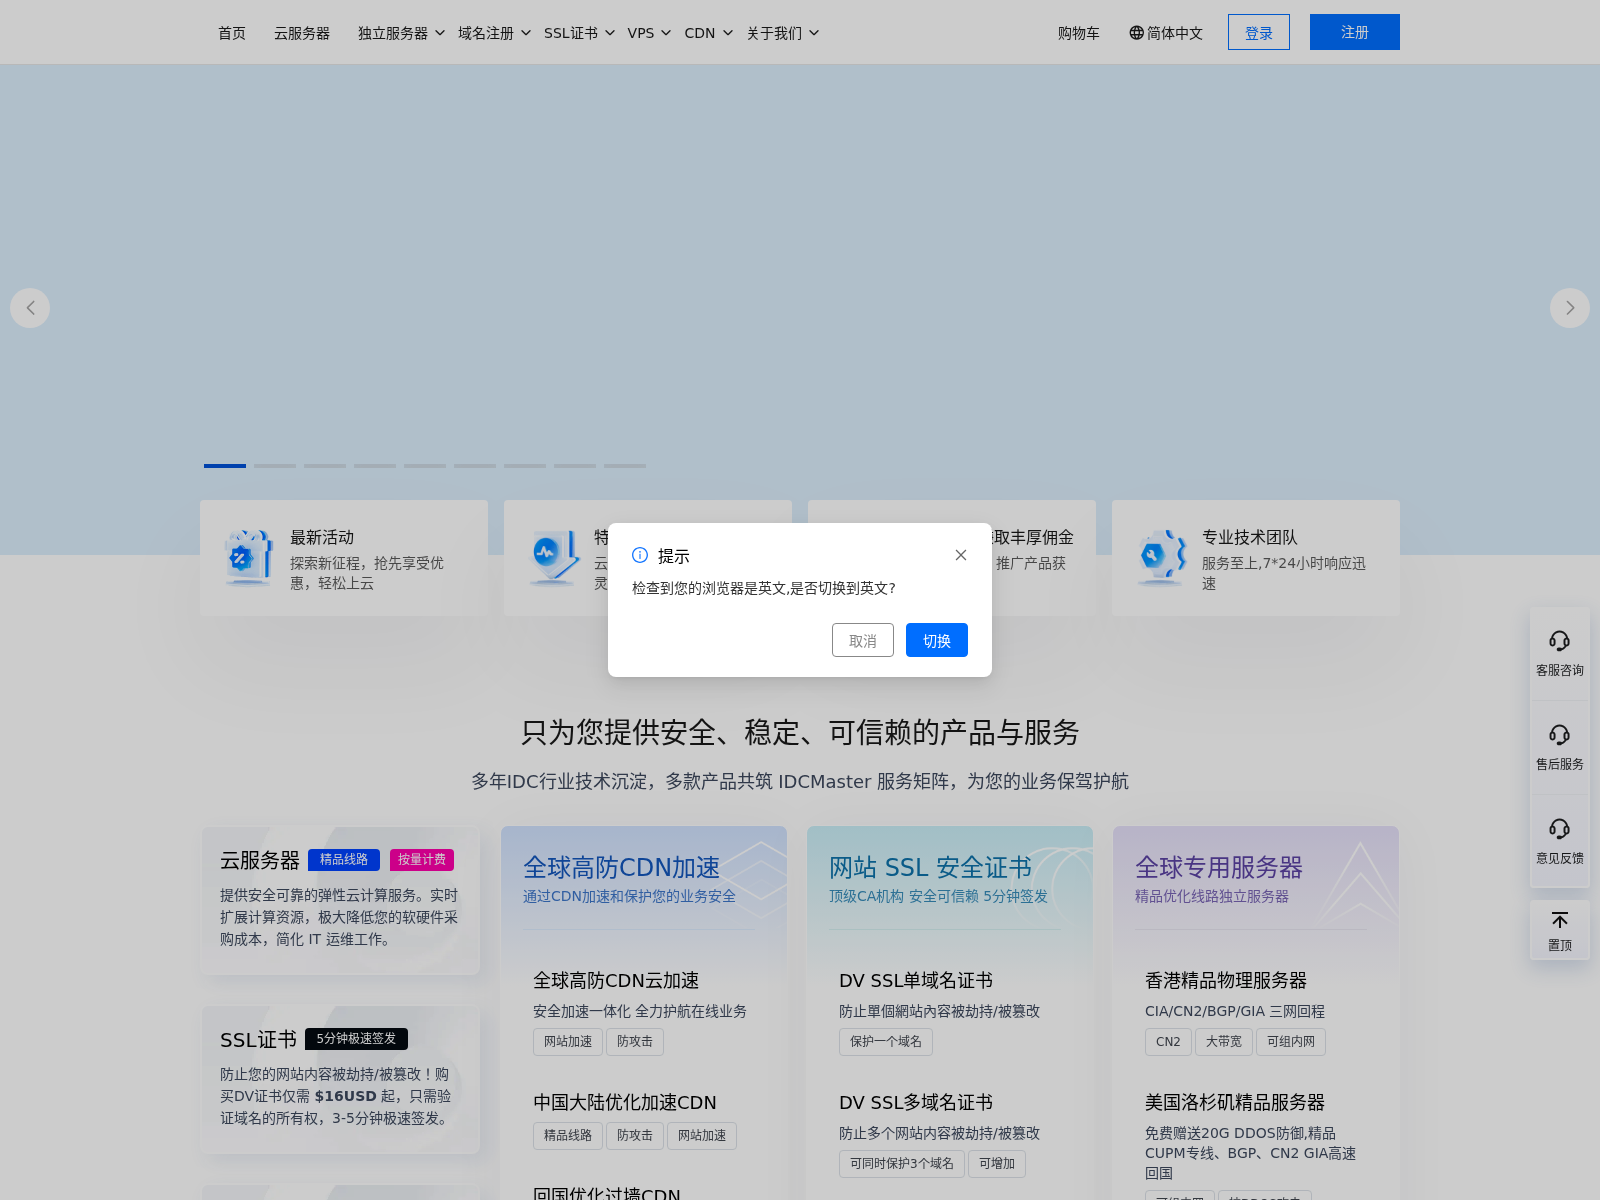Advance carousel with the right arrow

pos(1569,308)
